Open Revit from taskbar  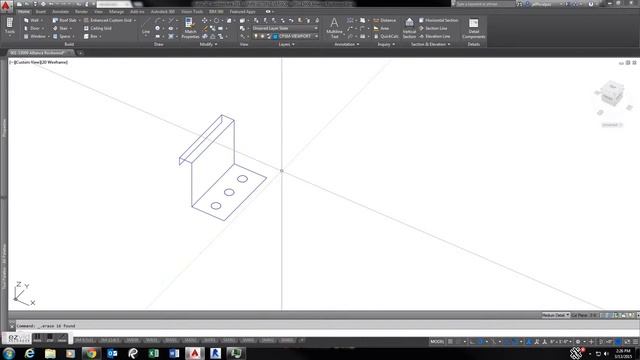[x=216, y=353]
